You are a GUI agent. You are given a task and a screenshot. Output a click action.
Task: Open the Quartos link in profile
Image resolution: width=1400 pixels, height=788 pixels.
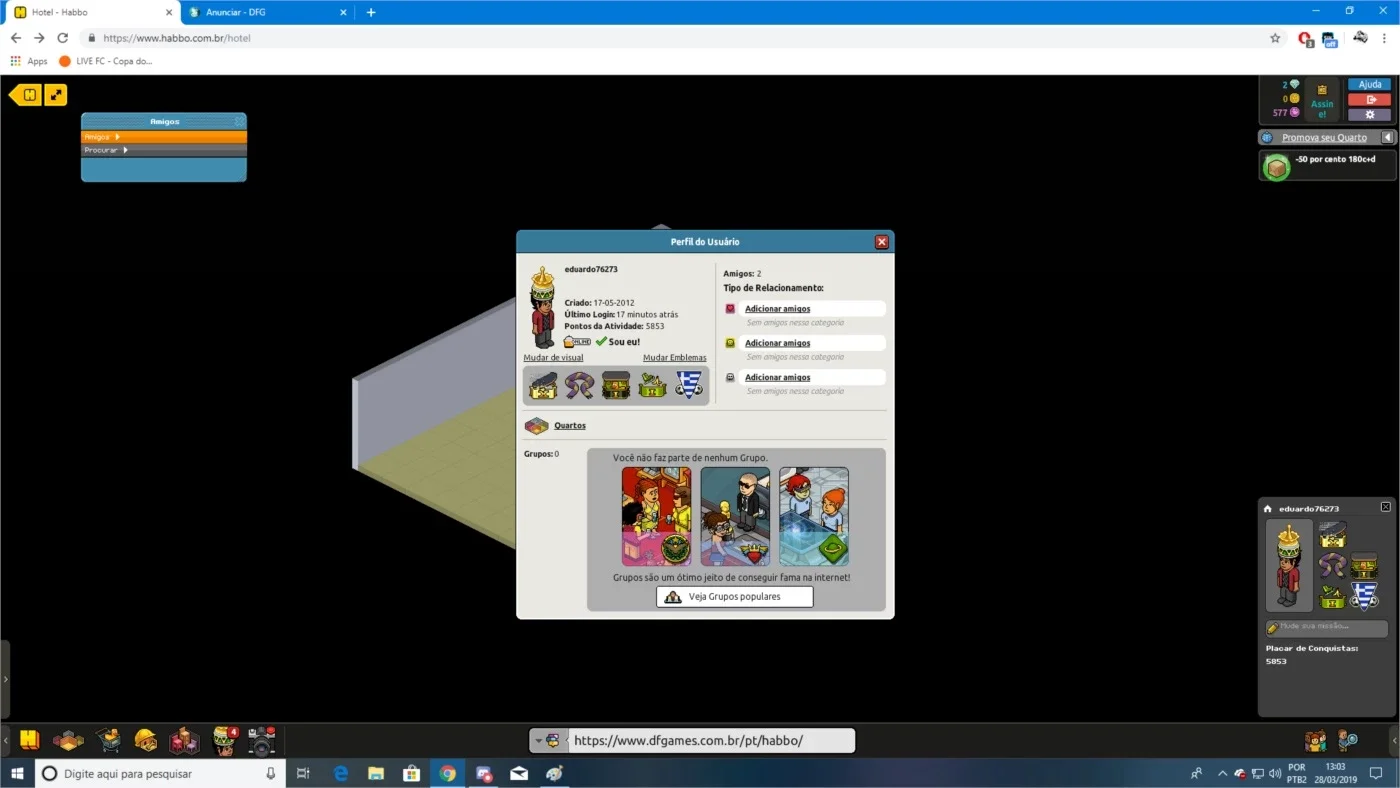570,426
